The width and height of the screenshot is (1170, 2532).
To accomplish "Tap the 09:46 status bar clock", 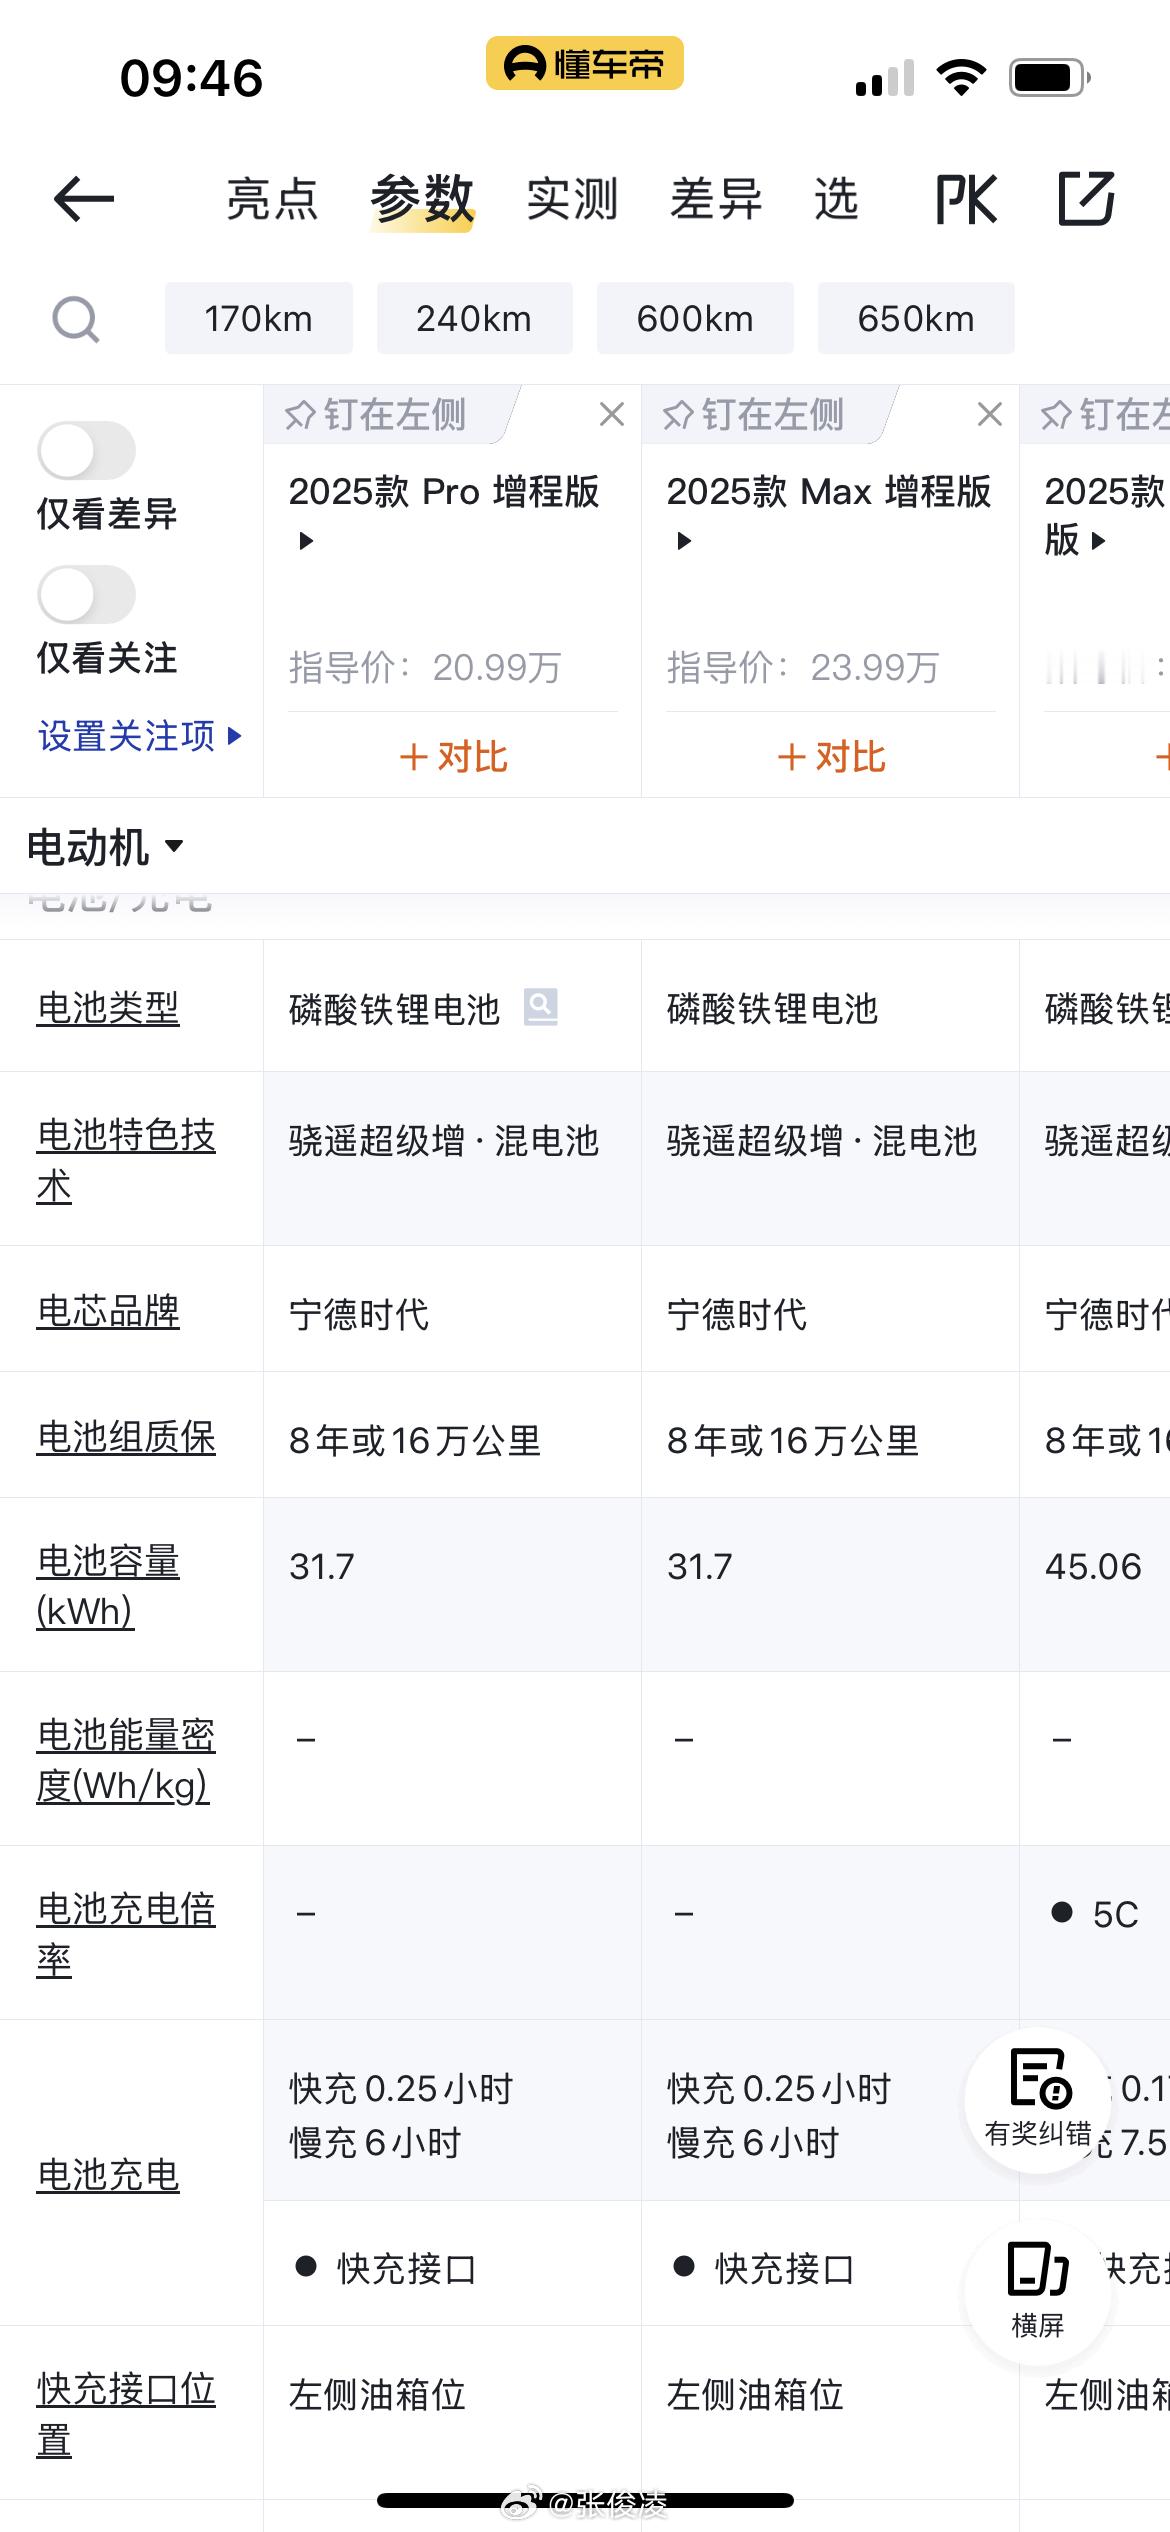I will [191, 78].
